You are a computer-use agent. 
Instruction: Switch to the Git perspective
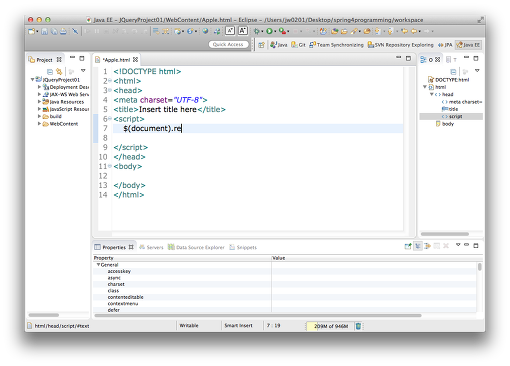298,45
